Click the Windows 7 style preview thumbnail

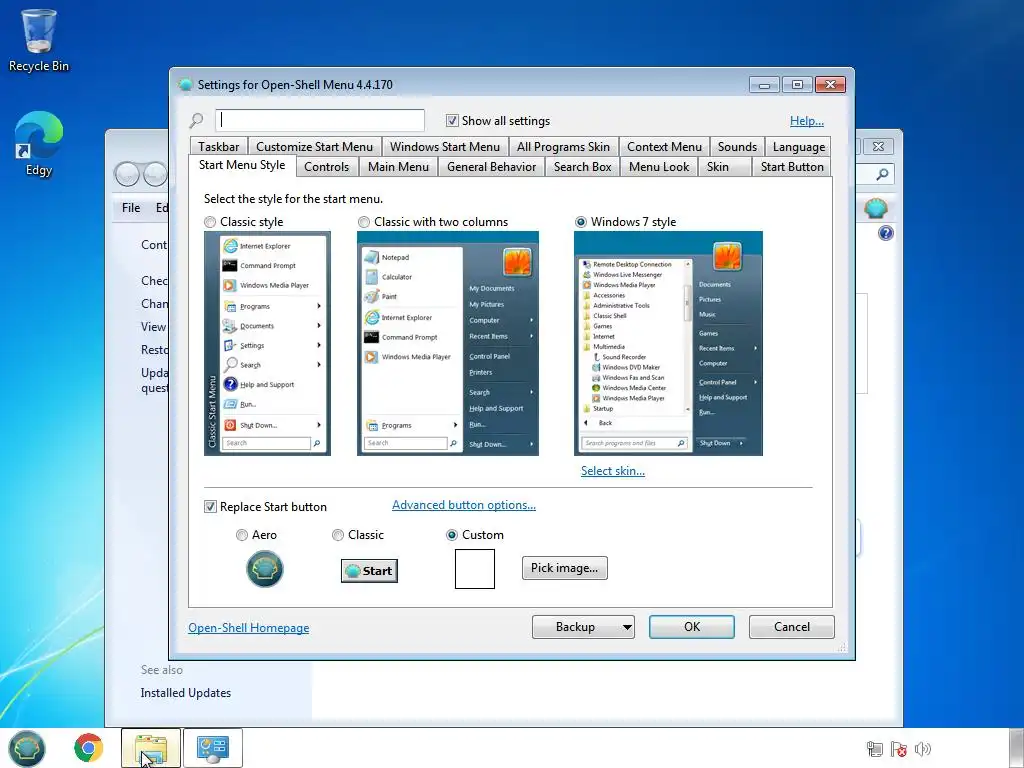click(668, 344)
